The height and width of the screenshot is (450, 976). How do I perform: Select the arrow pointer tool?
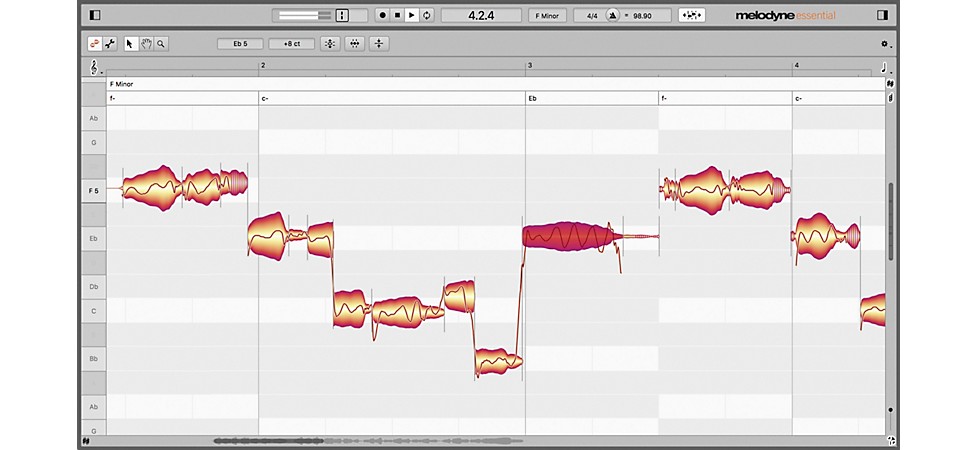pyautogui.click(x=130, y=44)
